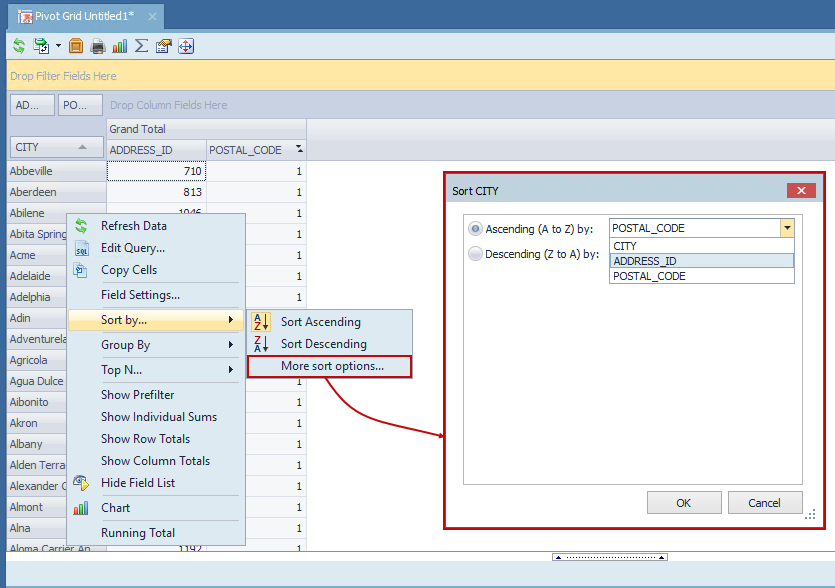This screenshot has width=835, height=588.
Task: Expand the Group By submenu
Action: 156,345
